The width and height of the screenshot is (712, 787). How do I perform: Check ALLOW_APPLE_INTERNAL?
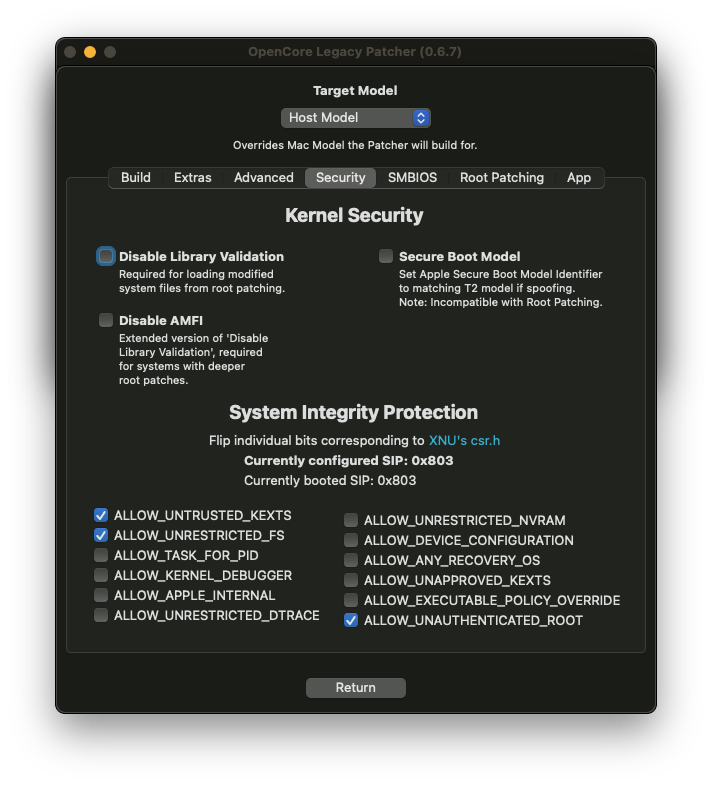tap(101, 595)
